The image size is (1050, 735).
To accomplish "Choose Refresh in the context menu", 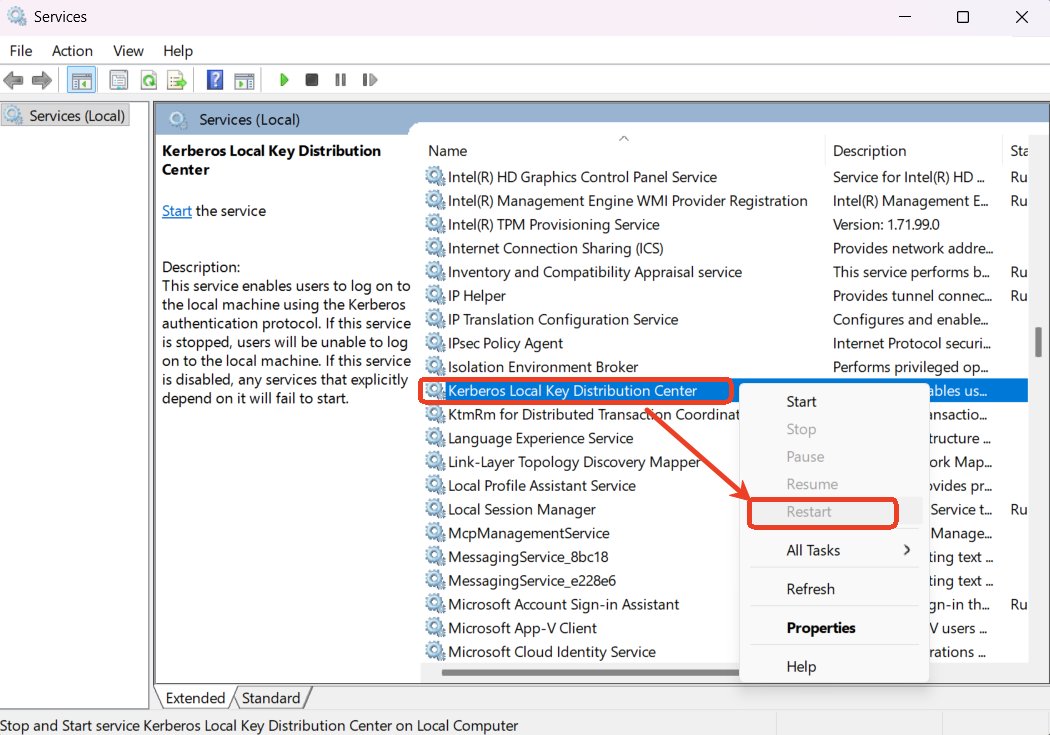I will pyautogui.click(x=810, y=589).
